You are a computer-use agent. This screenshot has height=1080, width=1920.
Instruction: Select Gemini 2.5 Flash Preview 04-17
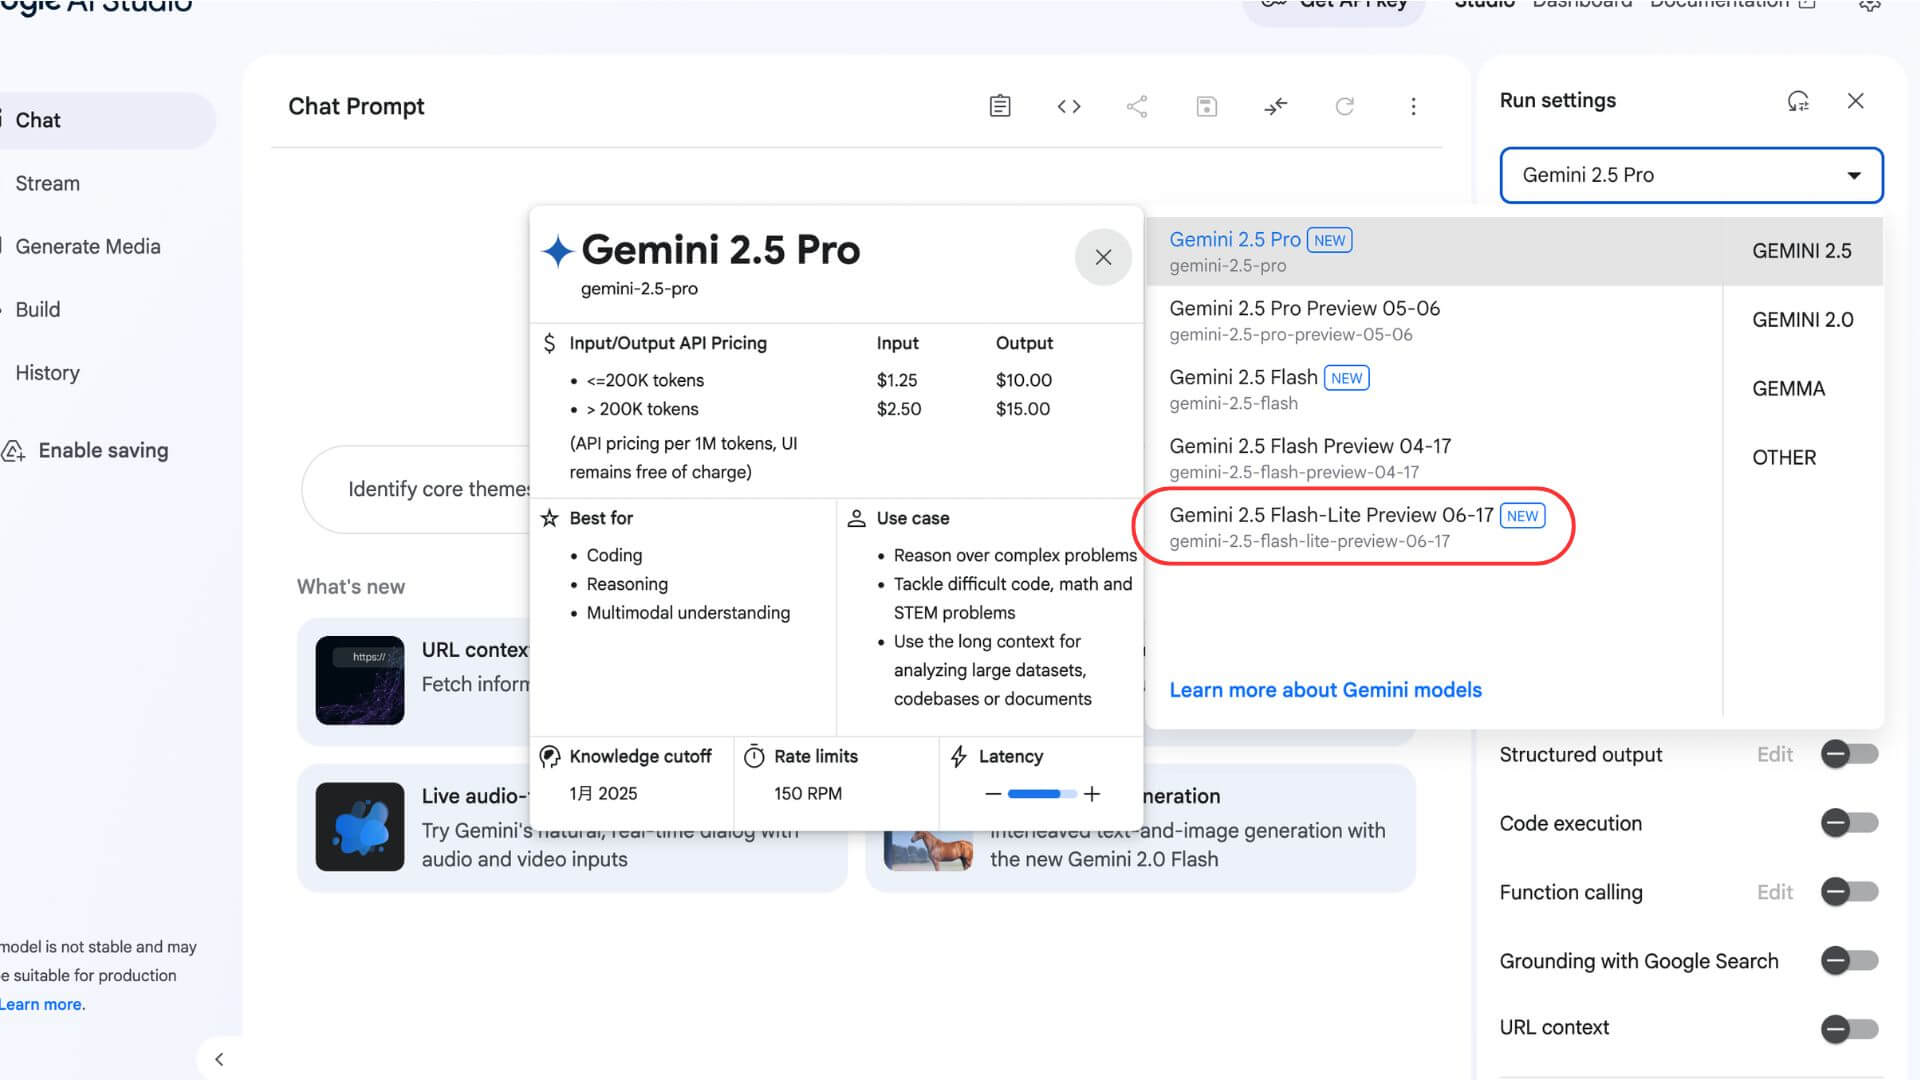pyautogui.click(x=1434, y=458)
